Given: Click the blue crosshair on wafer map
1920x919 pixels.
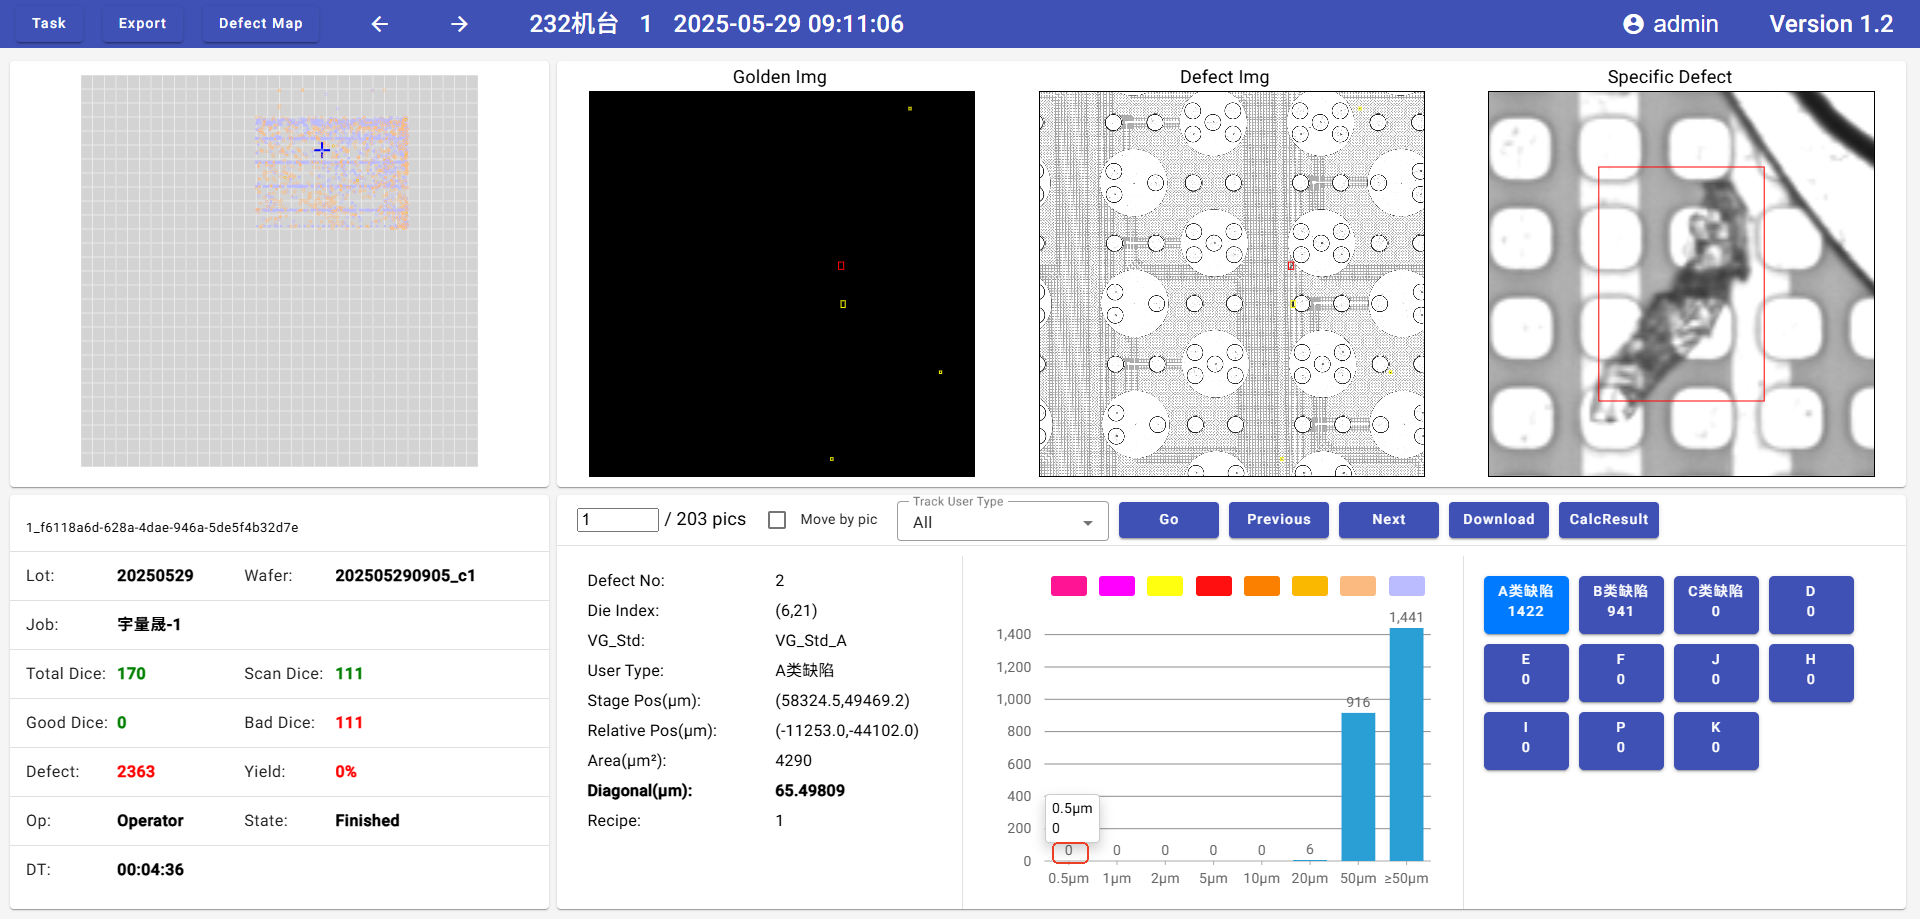Looking at the screenshot, I should (322, 150).
